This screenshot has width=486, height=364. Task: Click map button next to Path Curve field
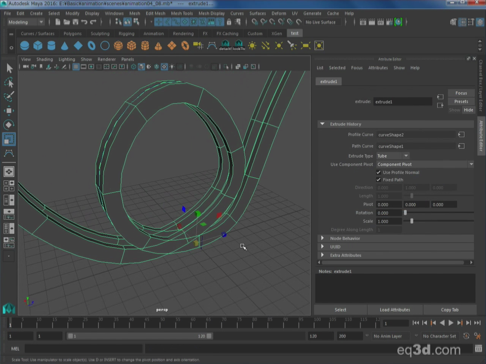[x=461, y=146]
